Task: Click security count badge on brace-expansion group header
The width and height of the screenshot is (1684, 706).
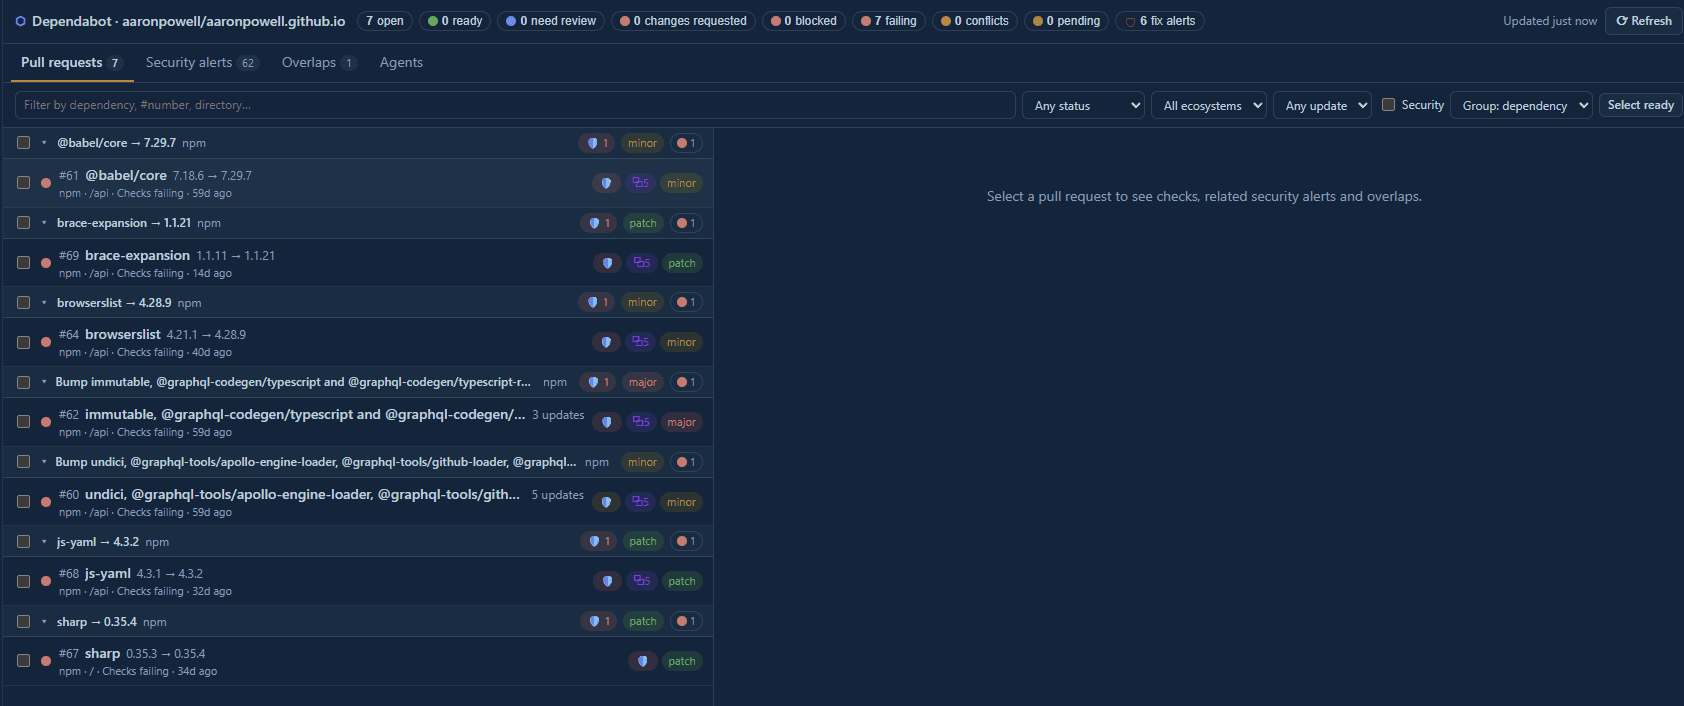Action: 599,223
